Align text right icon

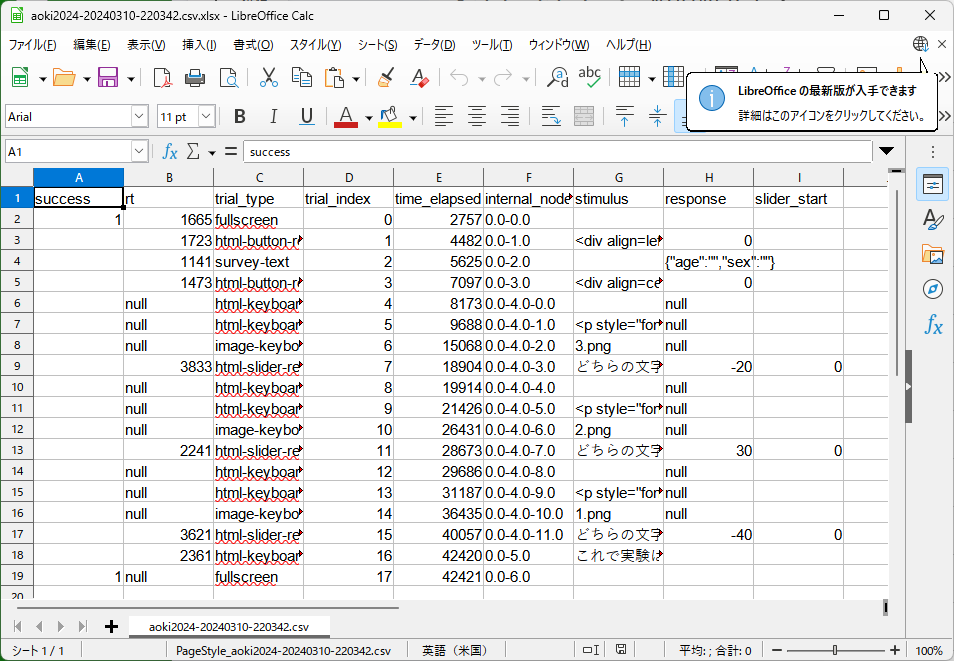(x=510, y=116)
